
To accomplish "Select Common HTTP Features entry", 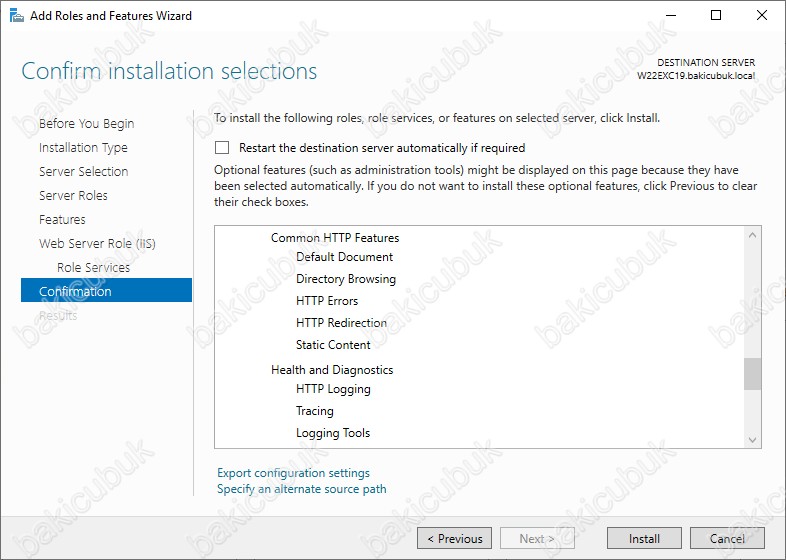I will click(335, 238).
